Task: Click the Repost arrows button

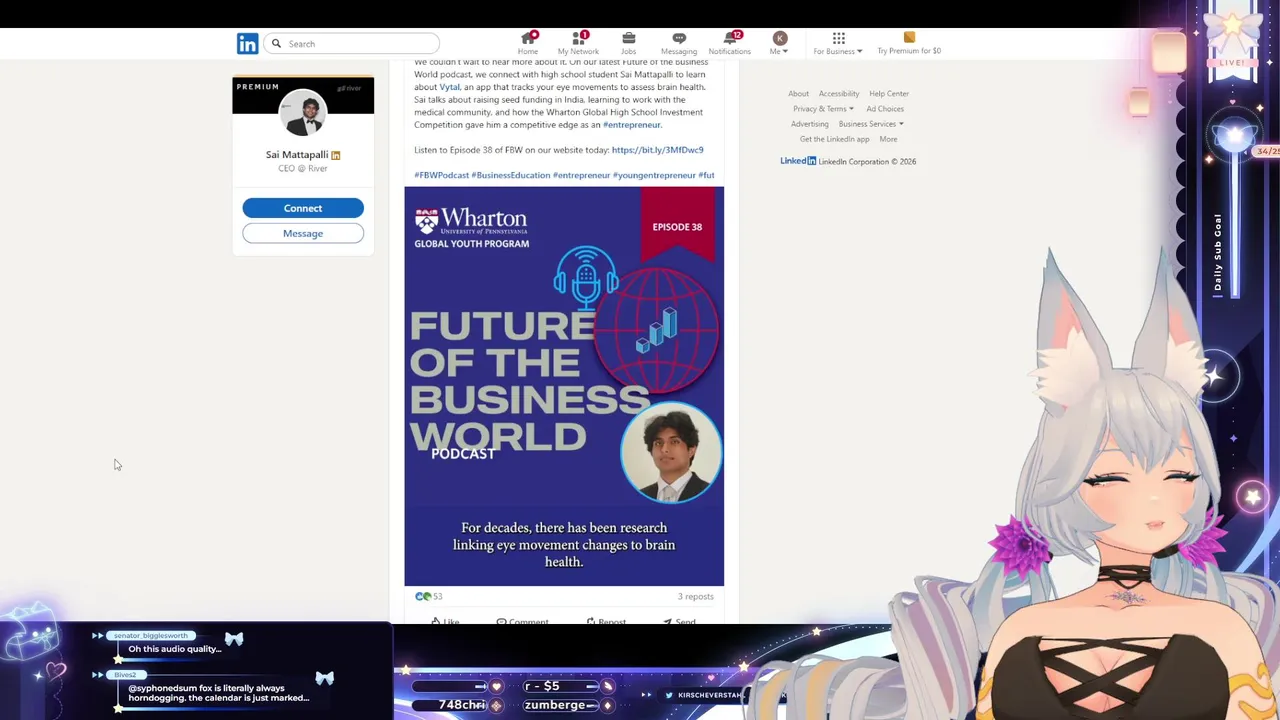Action: point(606,621)
